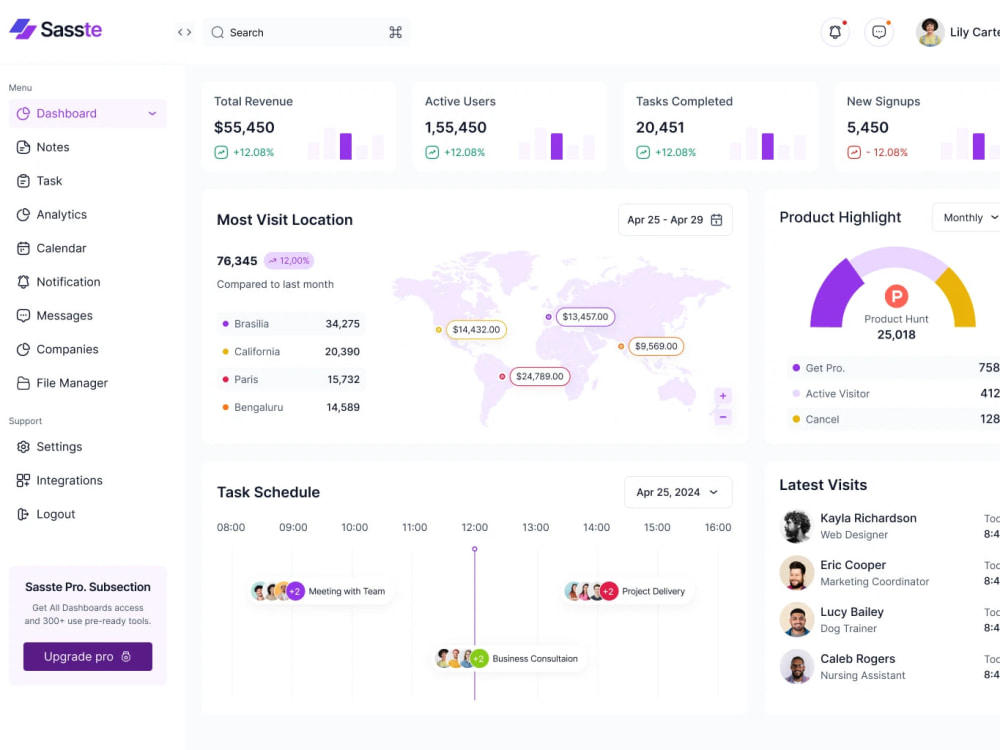1000x750 pixels.
Task: Click the Paris location row
Action: tap(291, 379)
